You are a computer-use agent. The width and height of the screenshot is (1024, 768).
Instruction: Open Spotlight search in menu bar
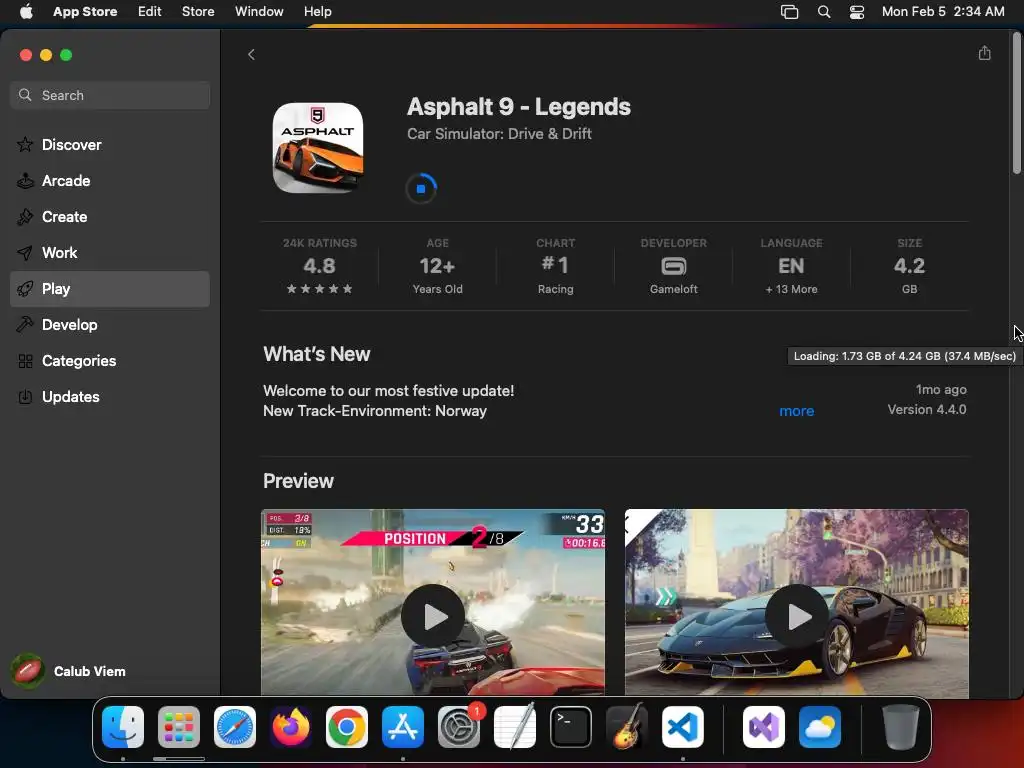coord(824,12)
